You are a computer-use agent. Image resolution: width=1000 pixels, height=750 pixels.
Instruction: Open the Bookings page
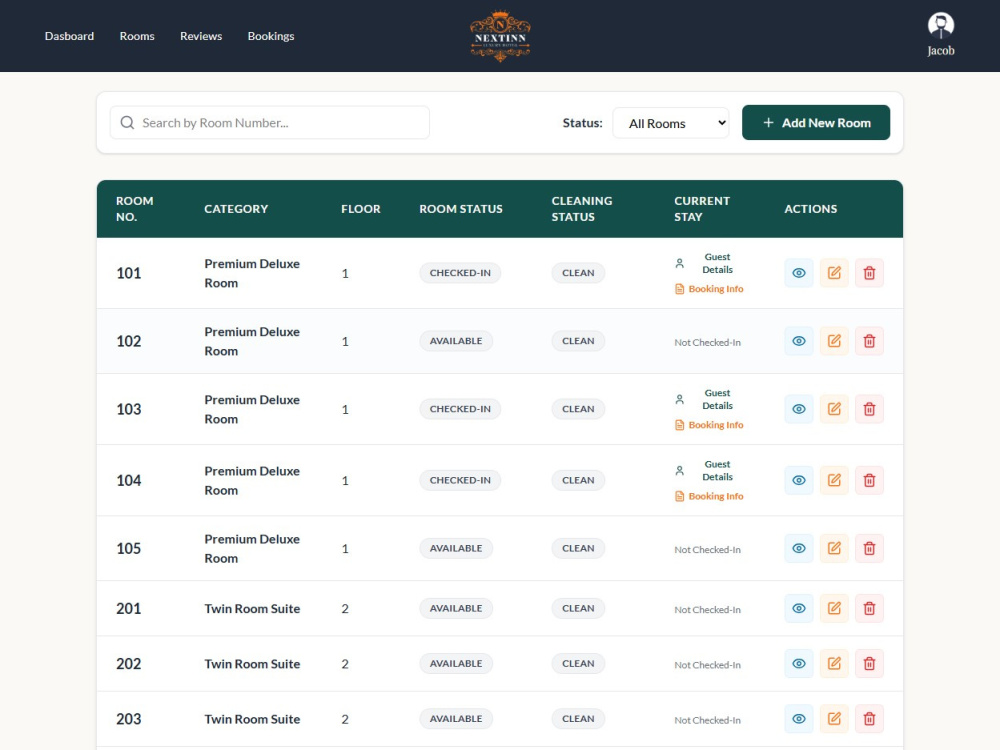pos(271,36)
